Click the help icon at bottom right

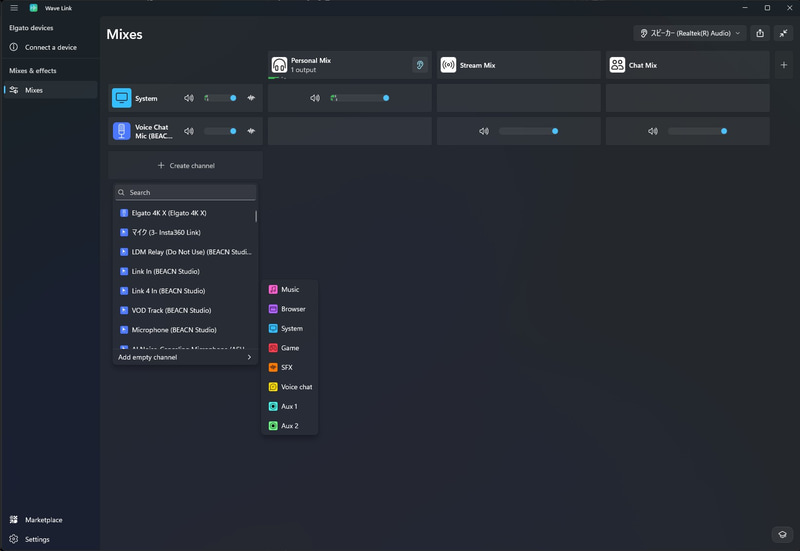tap(782, 534)
